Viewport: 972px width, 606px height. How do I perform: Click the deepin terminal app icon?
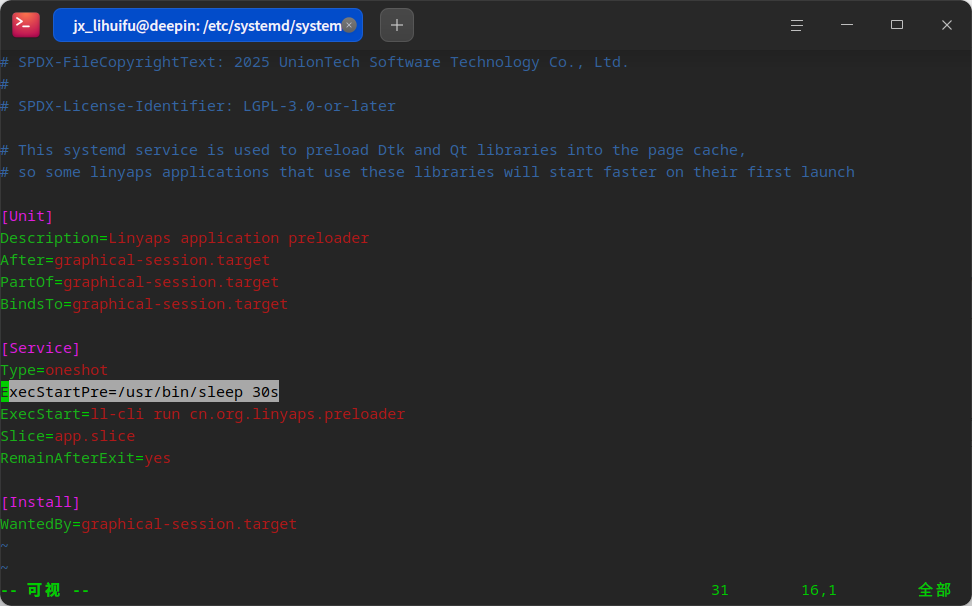click(x=25, y=25)
